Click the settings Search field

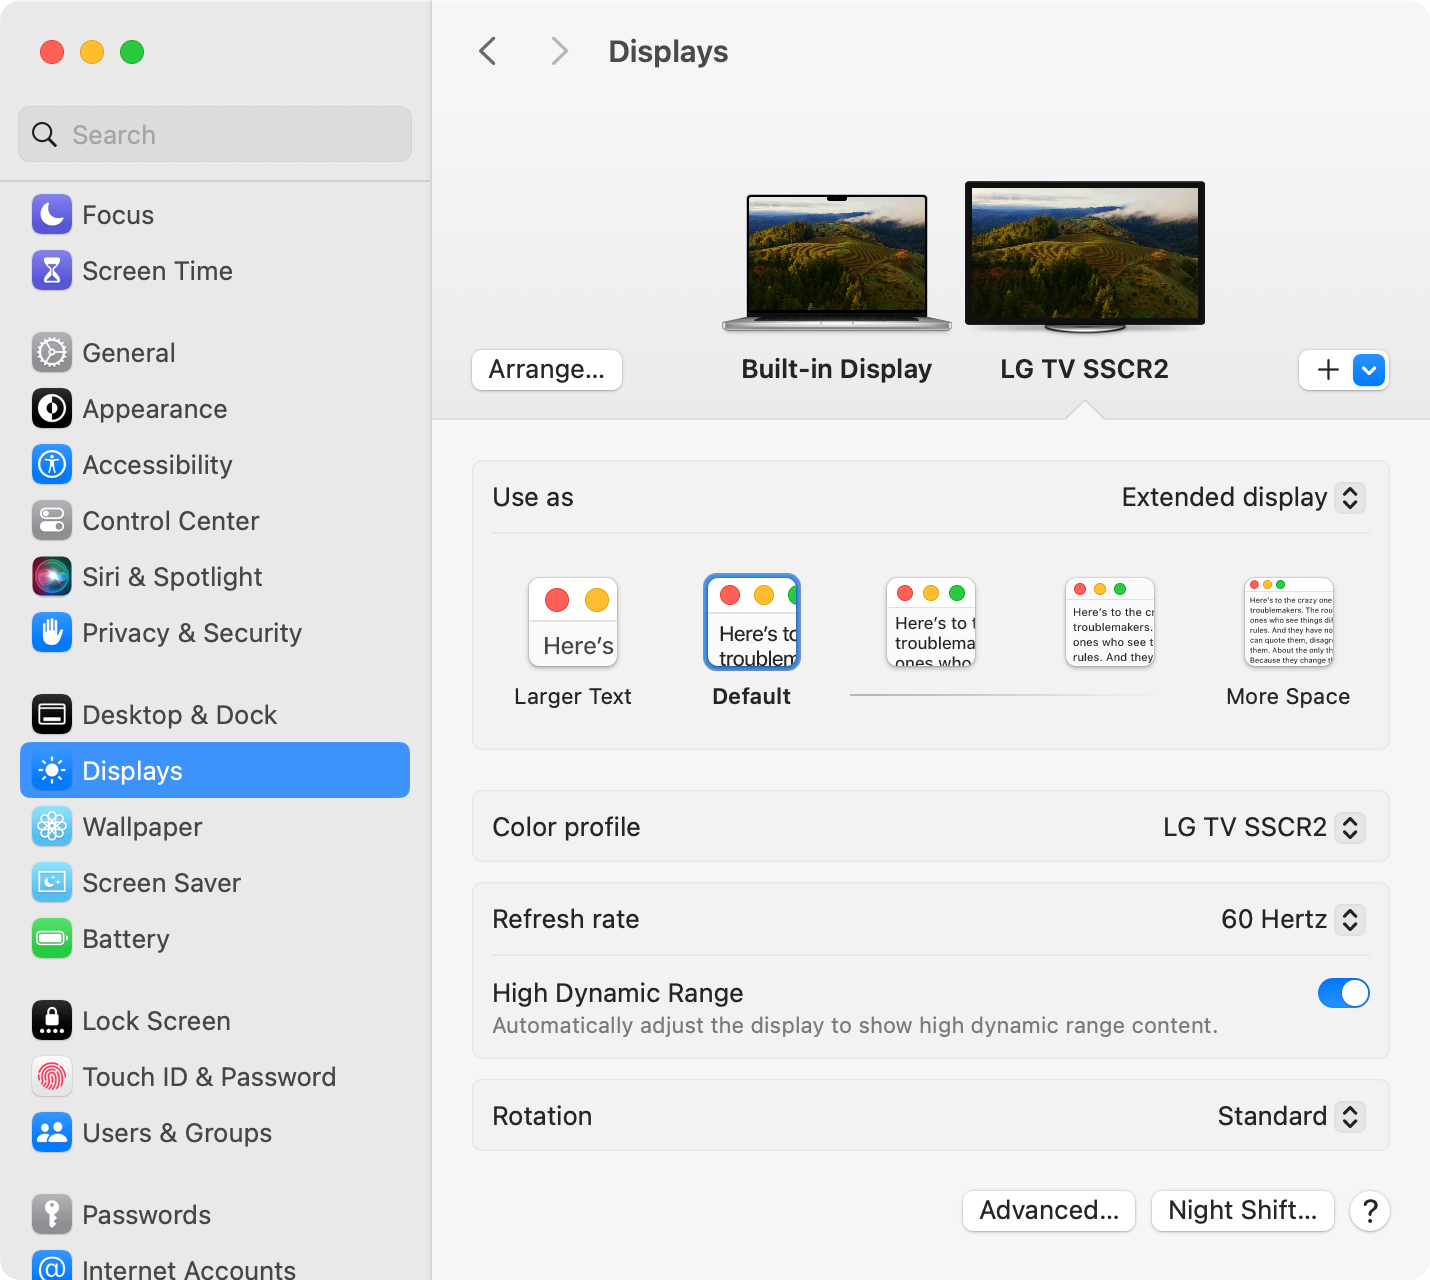214,134
